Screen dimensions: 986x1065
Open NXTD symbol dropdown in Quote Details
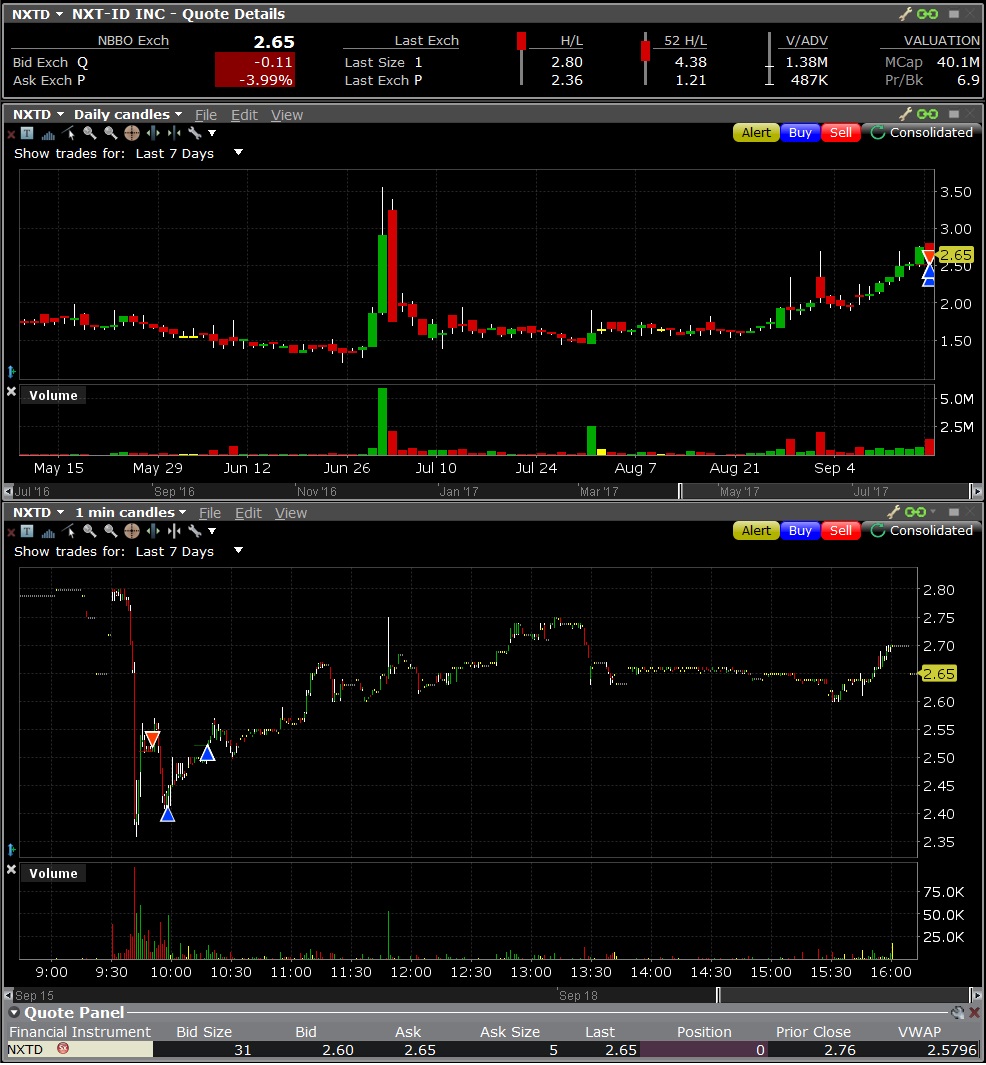(59, 14)
